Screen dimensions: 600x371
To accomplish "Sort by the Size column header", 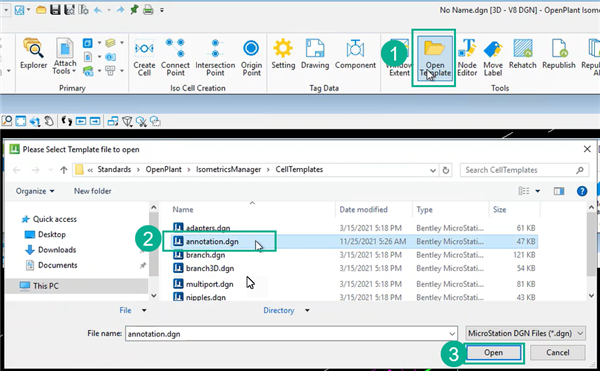I will click(x=499, y=210).
